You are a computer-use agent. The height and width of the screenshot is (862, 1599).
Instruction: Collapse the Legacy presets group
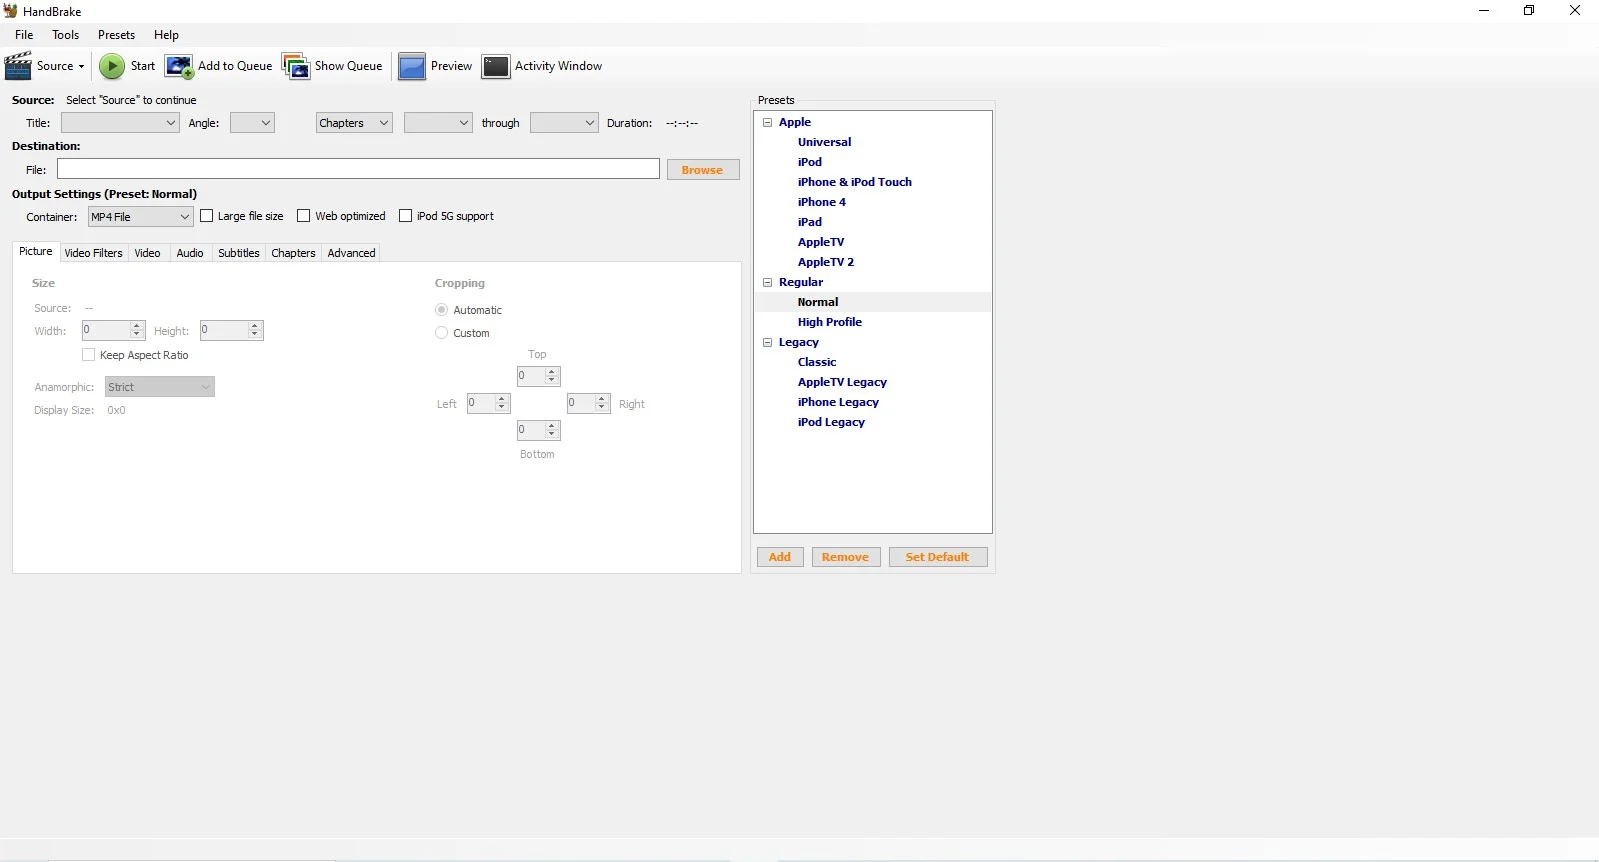[x=768, y=342]
